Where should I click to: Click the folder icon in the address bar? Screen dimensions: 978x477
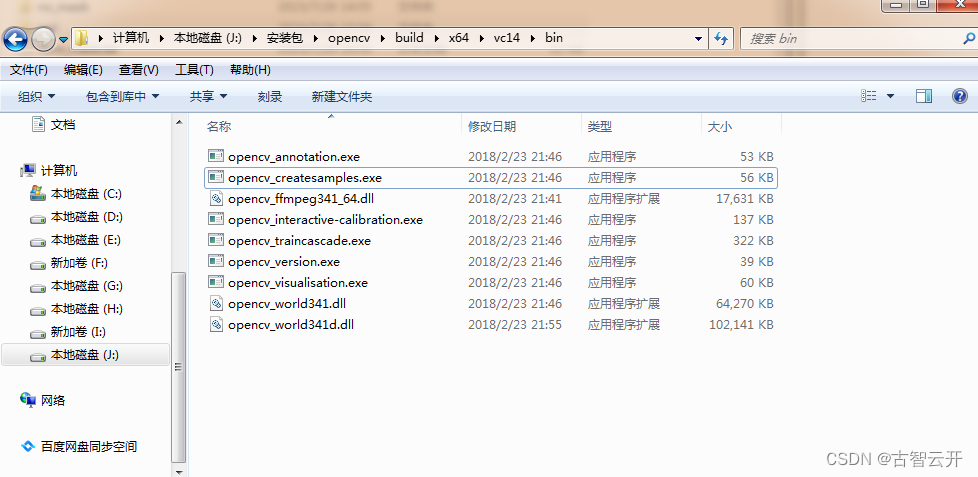click(81, 39)
